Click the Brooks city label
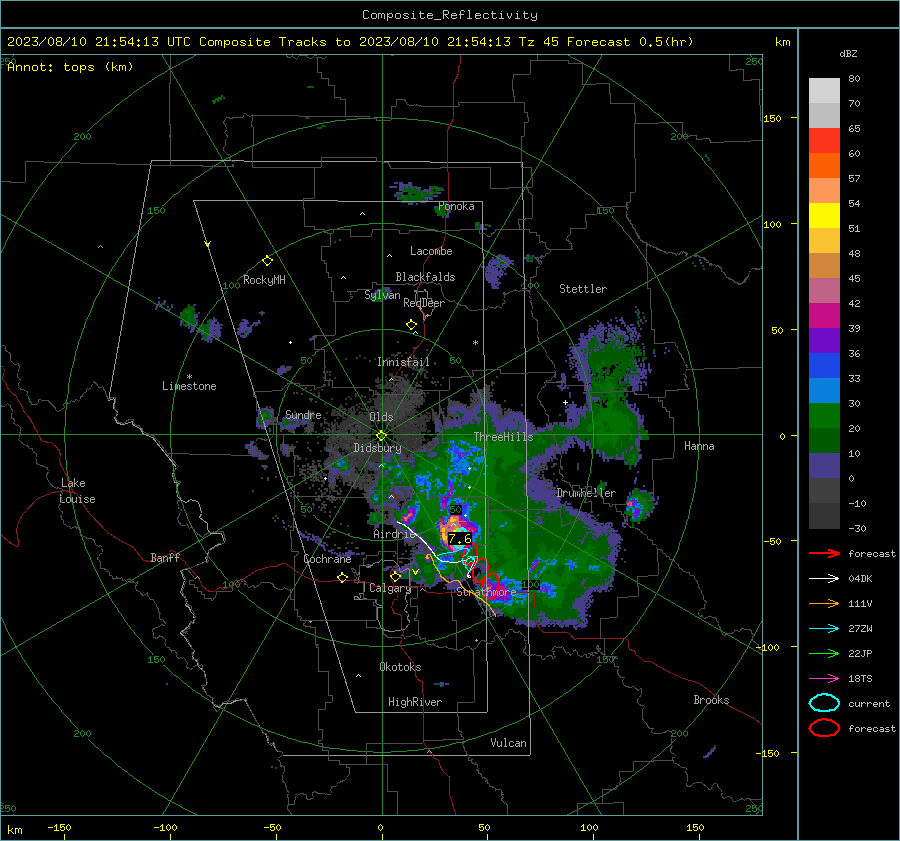This screenshot has height=841, width=900. click(711, 700)
